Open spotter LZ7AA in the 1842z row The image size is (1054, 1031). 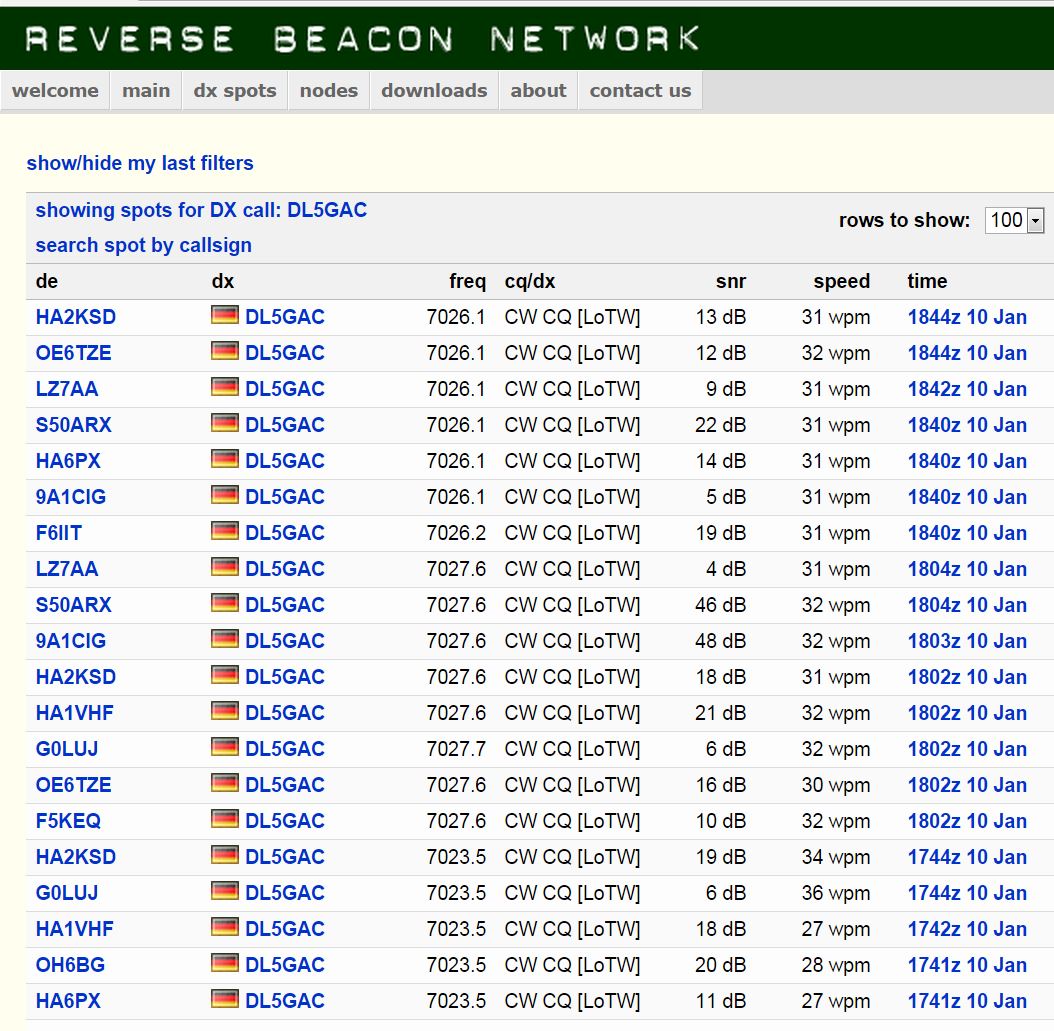click(x=67, y=389)
